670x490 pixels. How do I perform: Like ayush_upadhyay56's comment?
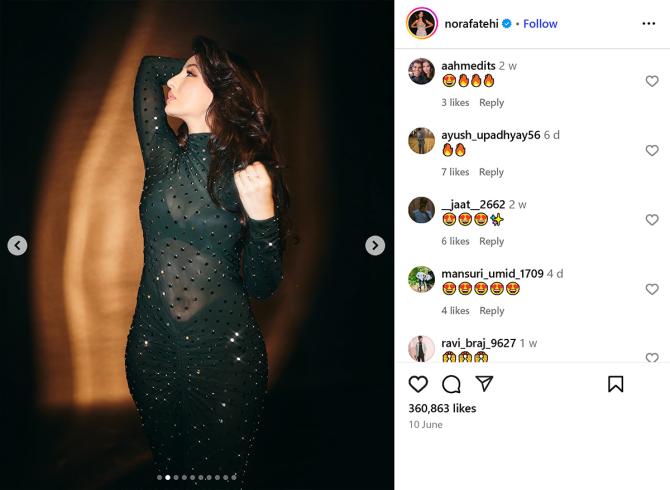click(x=652, y=151)
